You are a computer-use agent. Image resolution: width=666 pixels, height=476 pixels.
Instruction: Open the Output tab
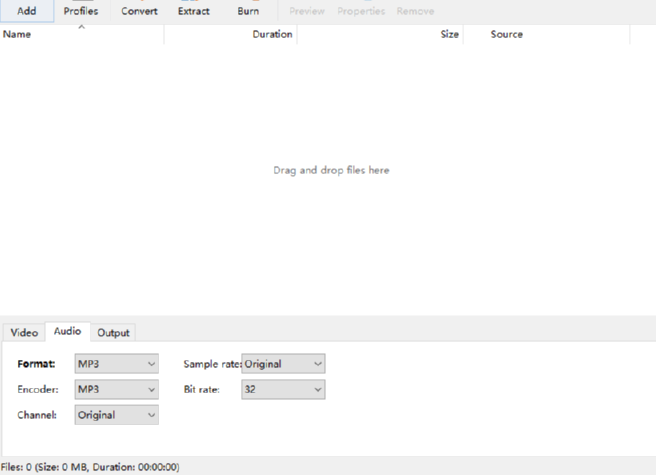pos(113,332)
